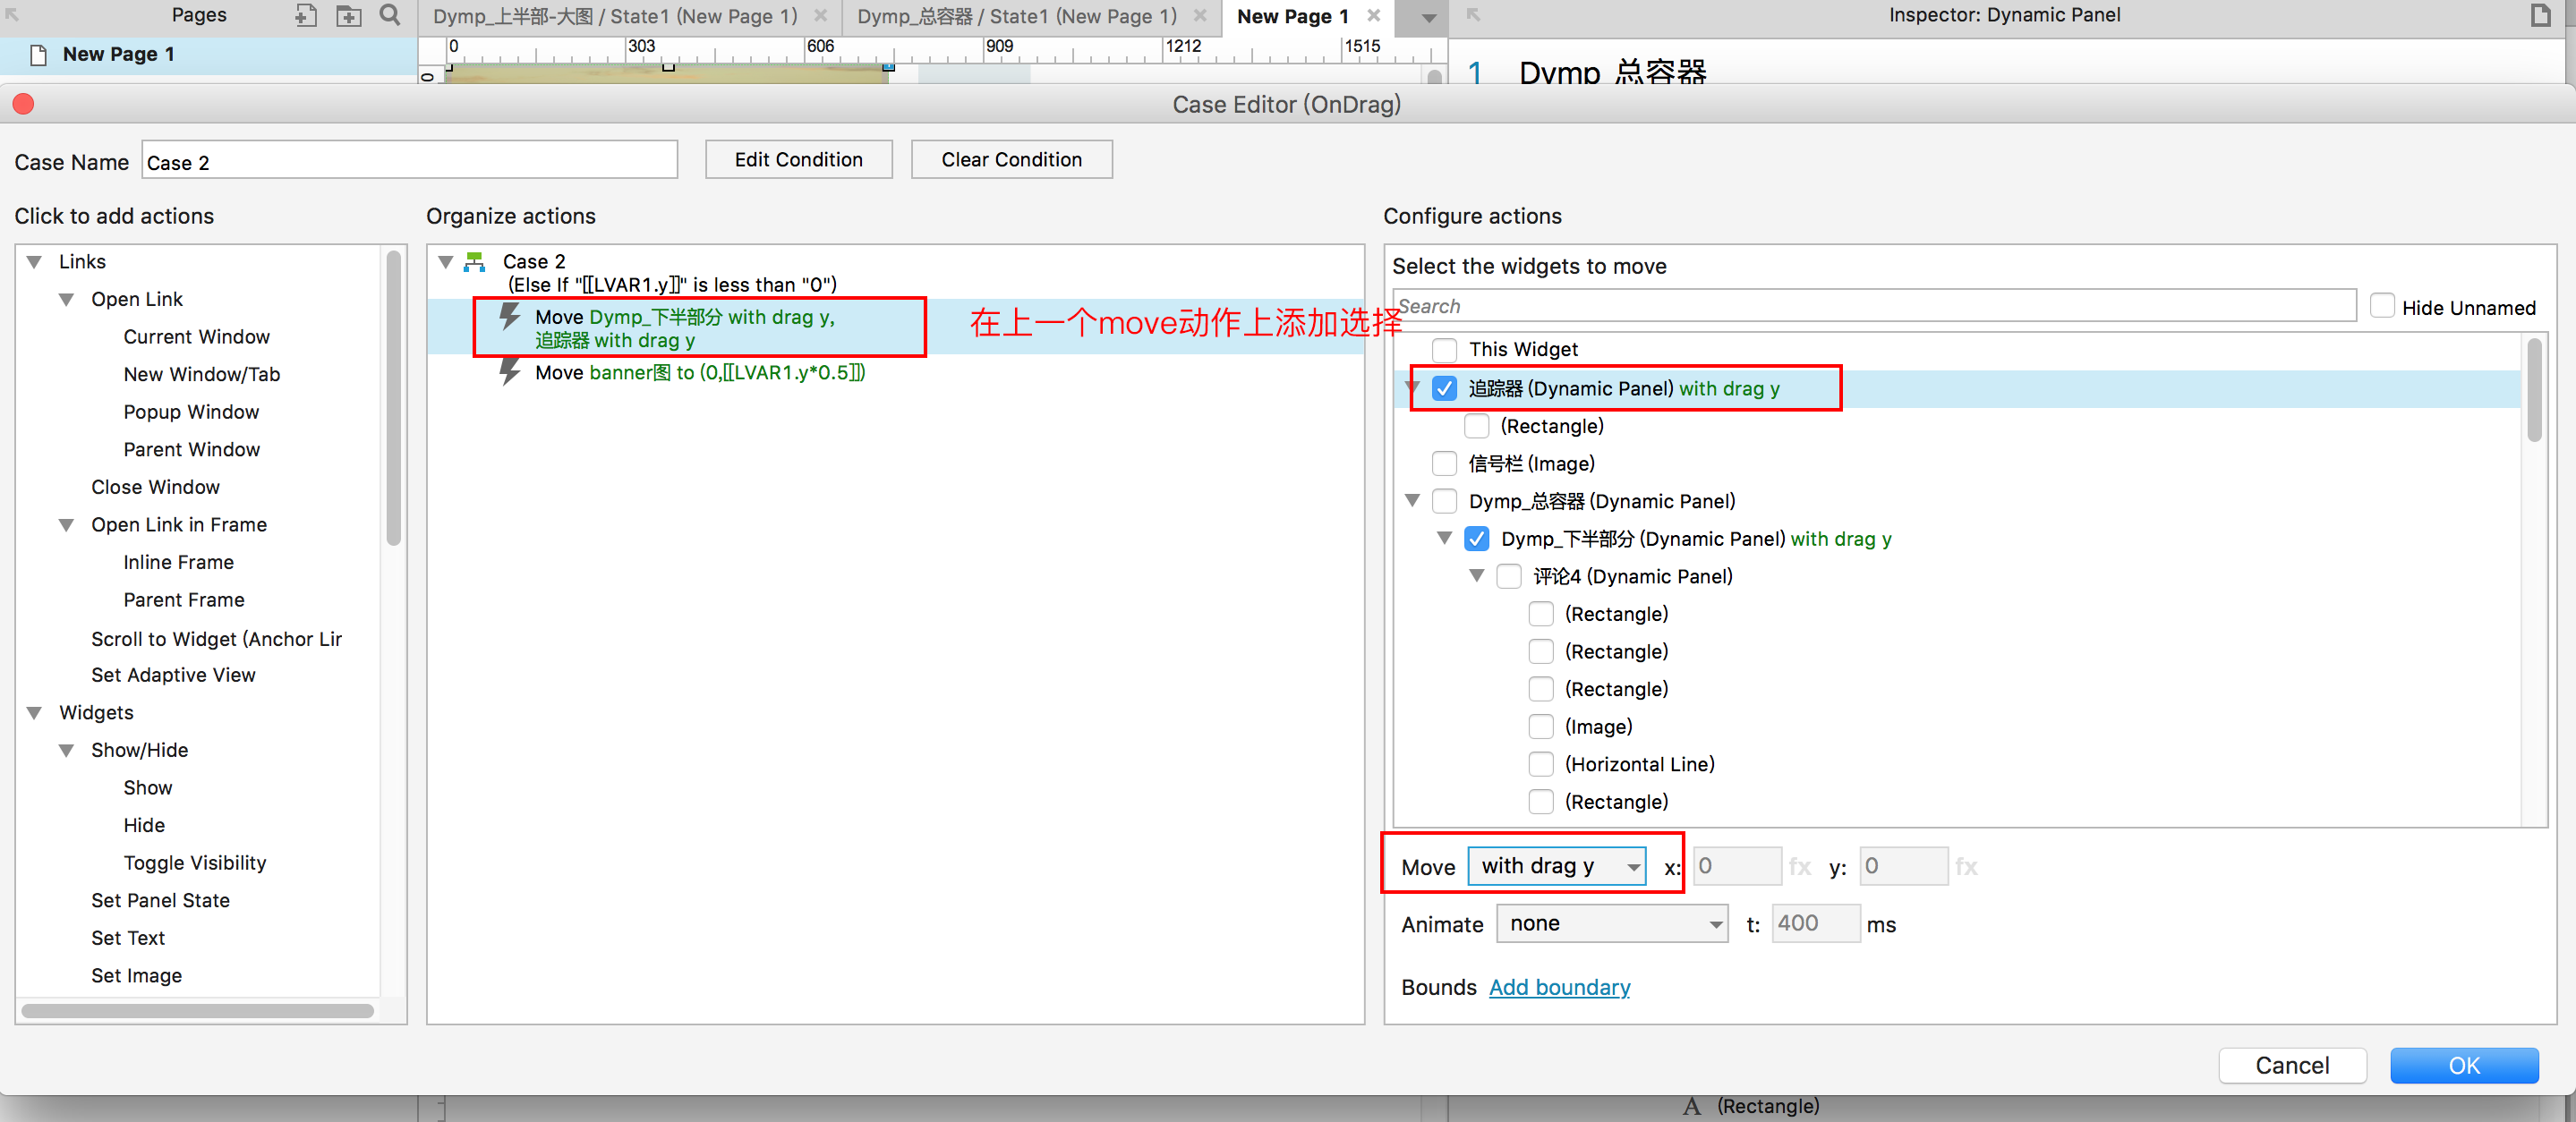The image size is (2576, 1122).
Task: Click the add page icon in Pages panel
Action: tap(306, 16)
